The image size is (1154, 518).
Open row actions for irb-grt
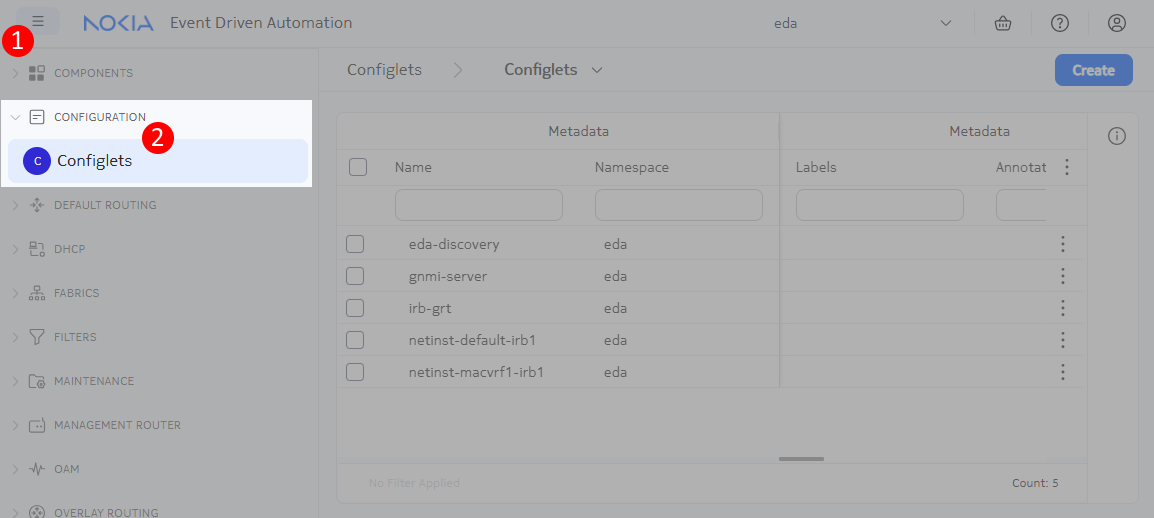tap(1063, 308)
